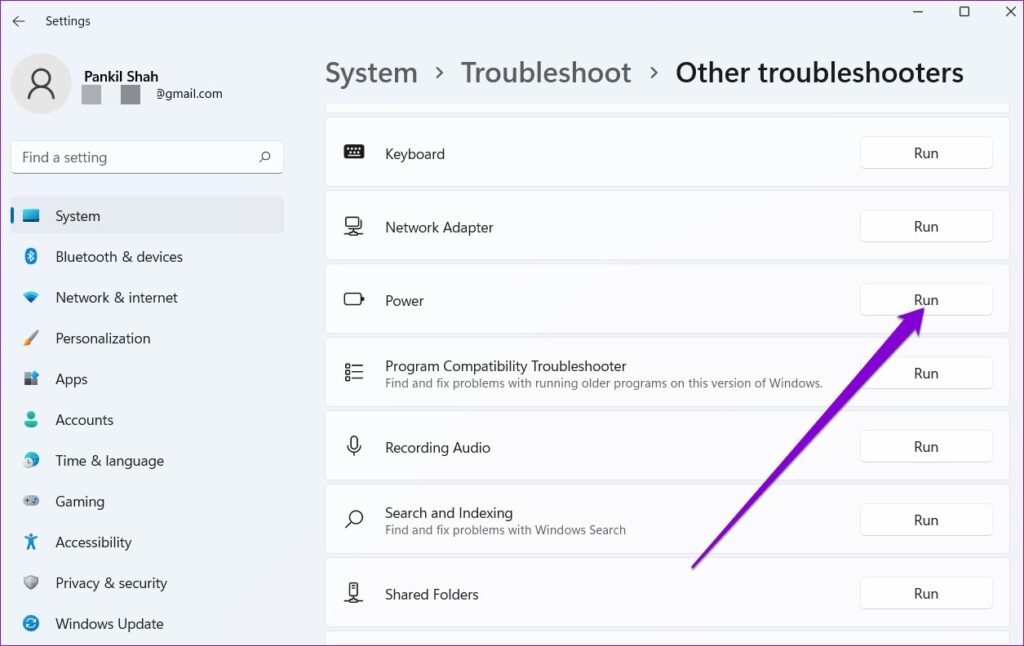Image resolution: width=1024 pixels, height=646 pixels.
Task: Click the Pankil Shah profile avatar
Action: [41, 84]
